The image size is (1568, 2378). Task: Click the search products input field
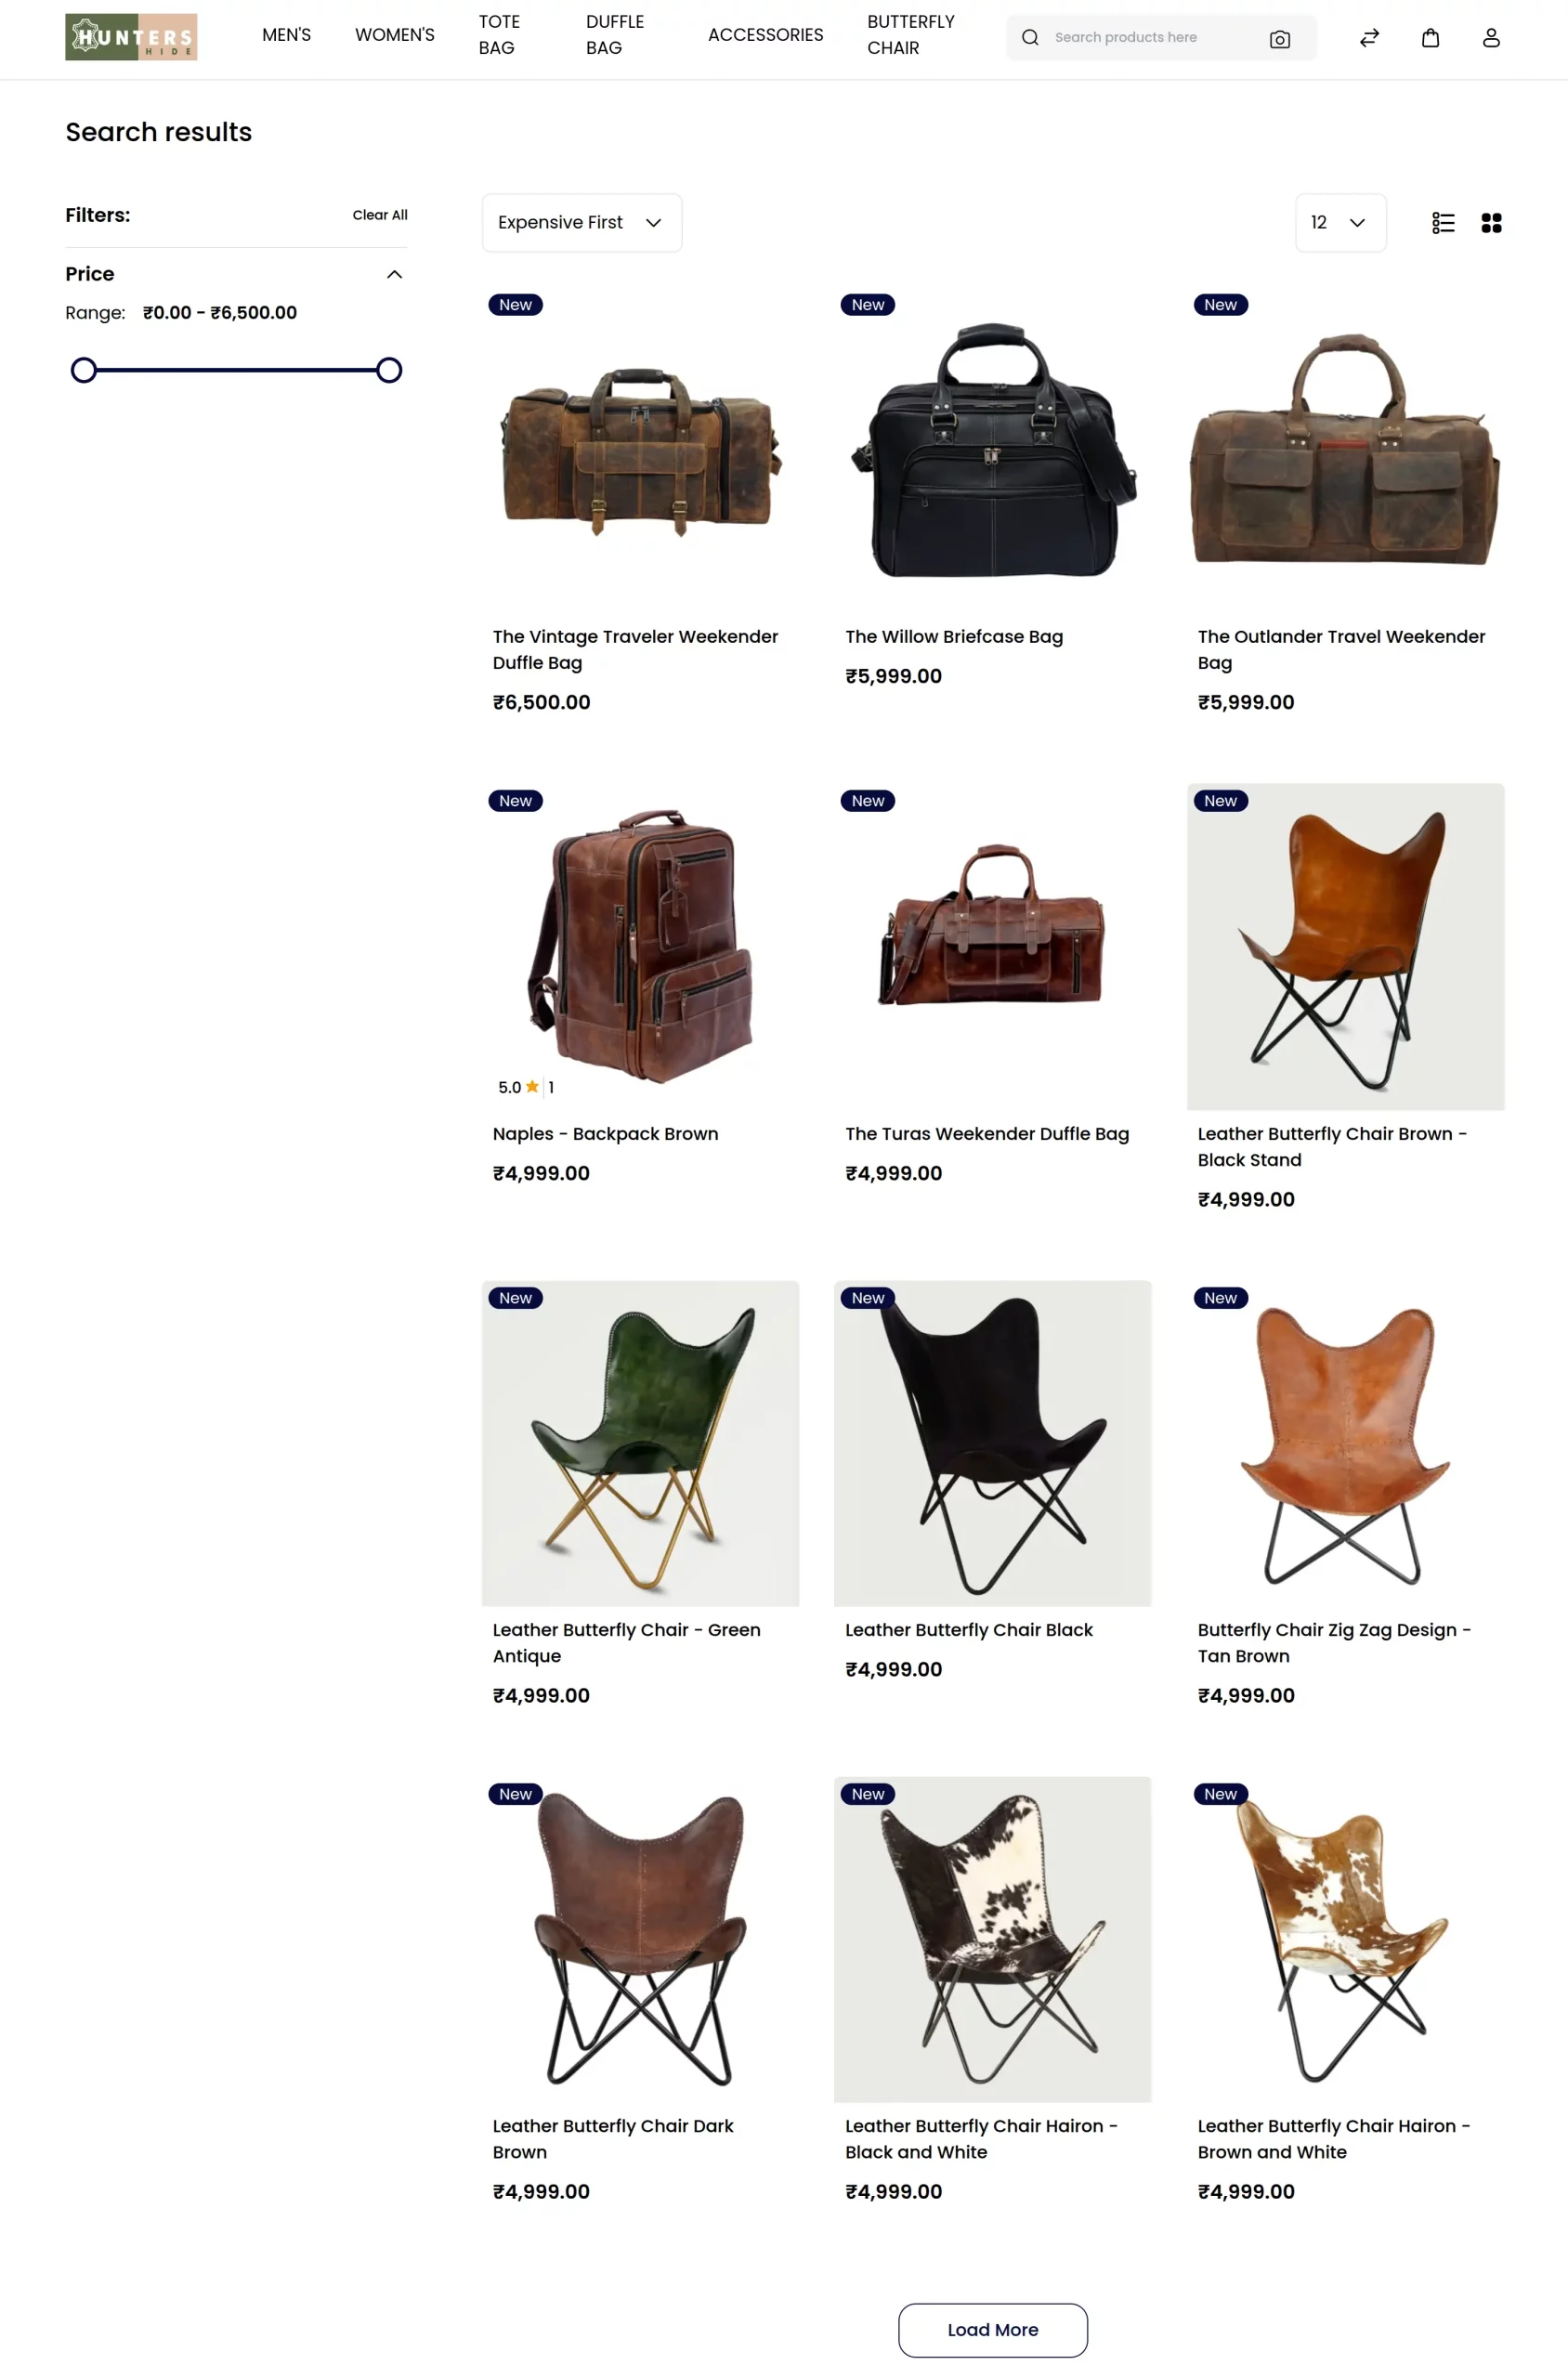tap(1150, 38)
